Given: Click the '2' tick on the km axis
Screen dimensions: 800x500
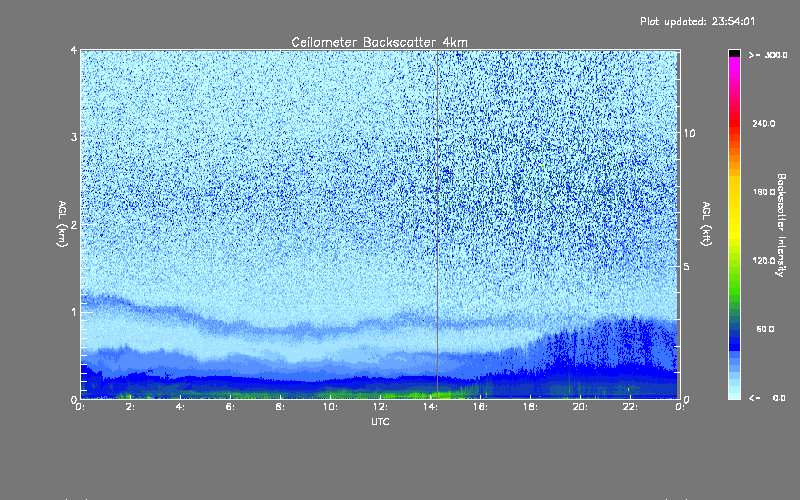Looking at the screenshot, I should [x=74, y=224].
